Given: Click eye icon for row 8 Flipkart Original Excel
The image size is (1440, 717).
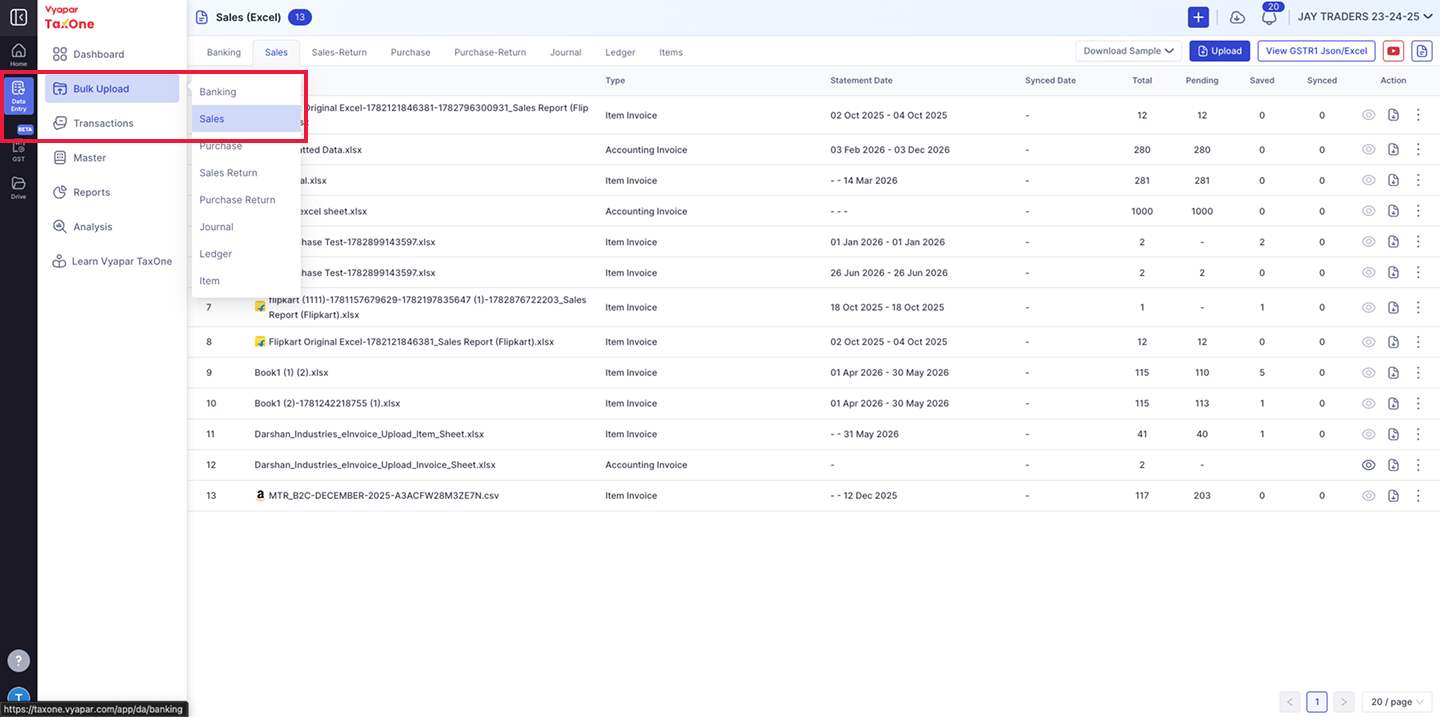Looking at the screenshot, I should (x=1369, y=342).
